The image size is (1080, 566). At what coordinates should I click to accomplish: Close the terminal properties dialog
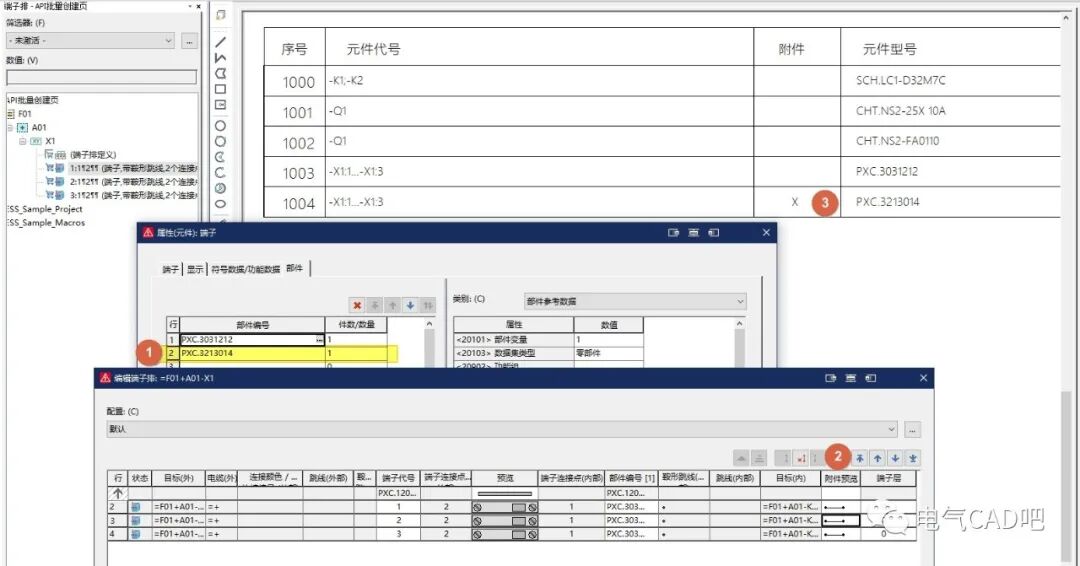click(766, 233)
